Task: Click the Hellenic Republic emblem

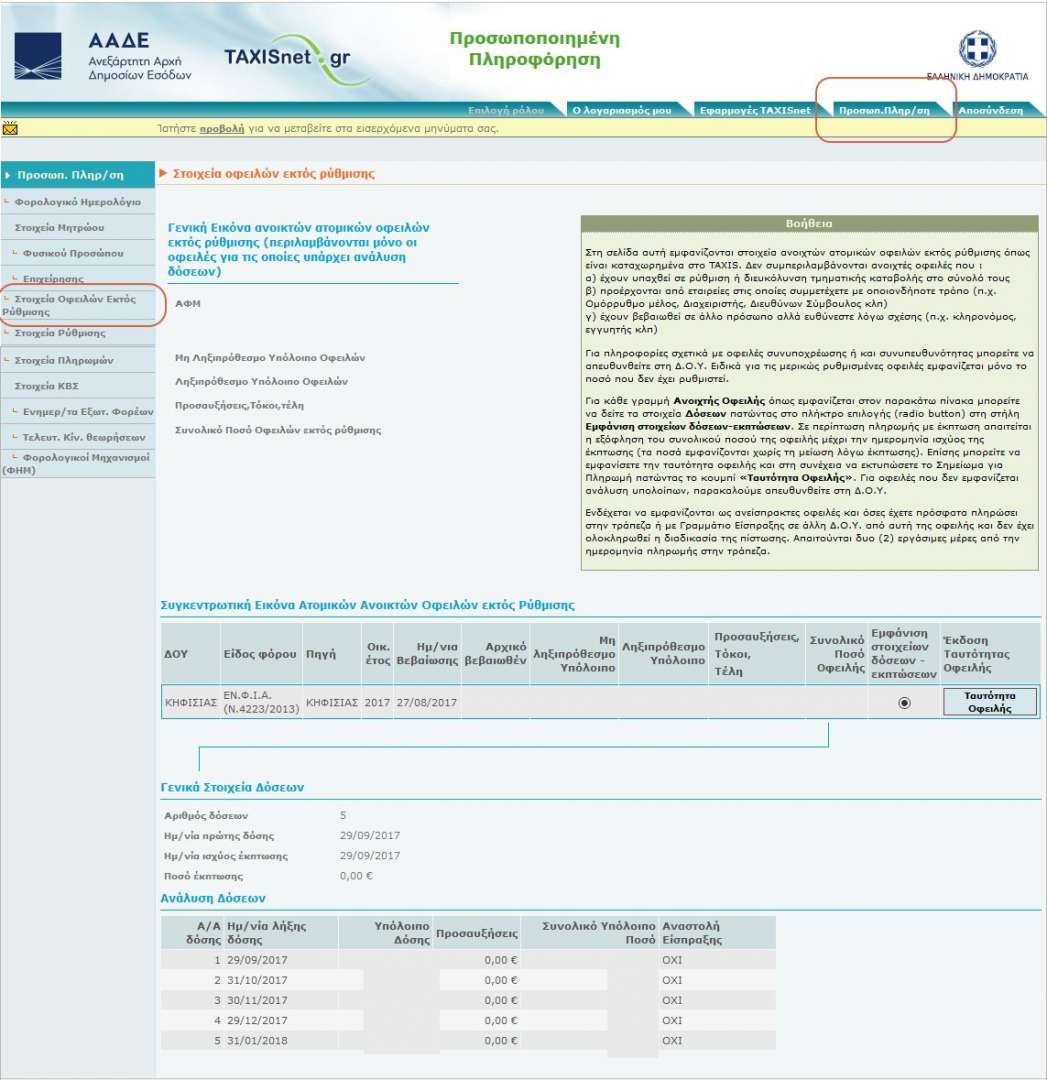Action: [x=976, y=49]
